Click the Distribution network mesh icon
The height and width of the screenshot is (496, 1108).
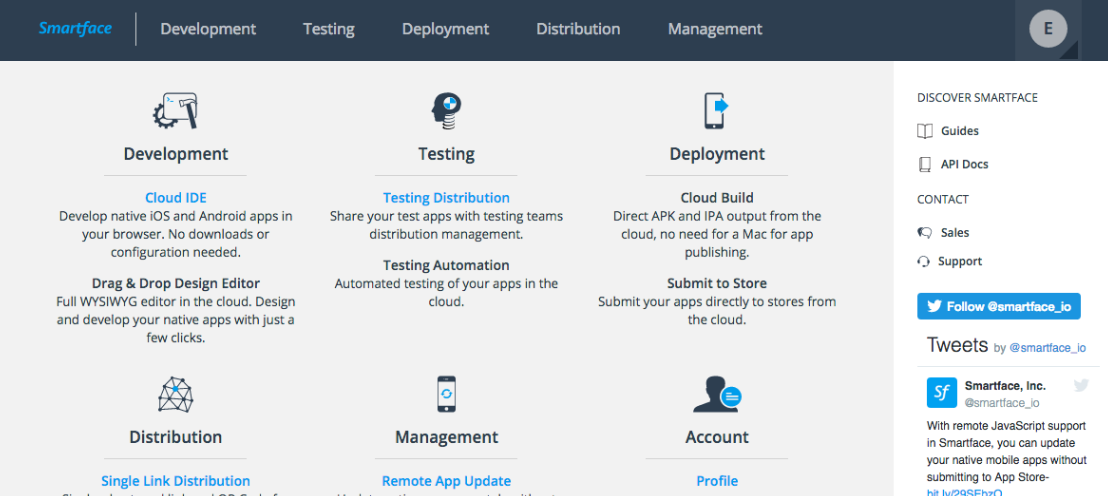point(175,394)
